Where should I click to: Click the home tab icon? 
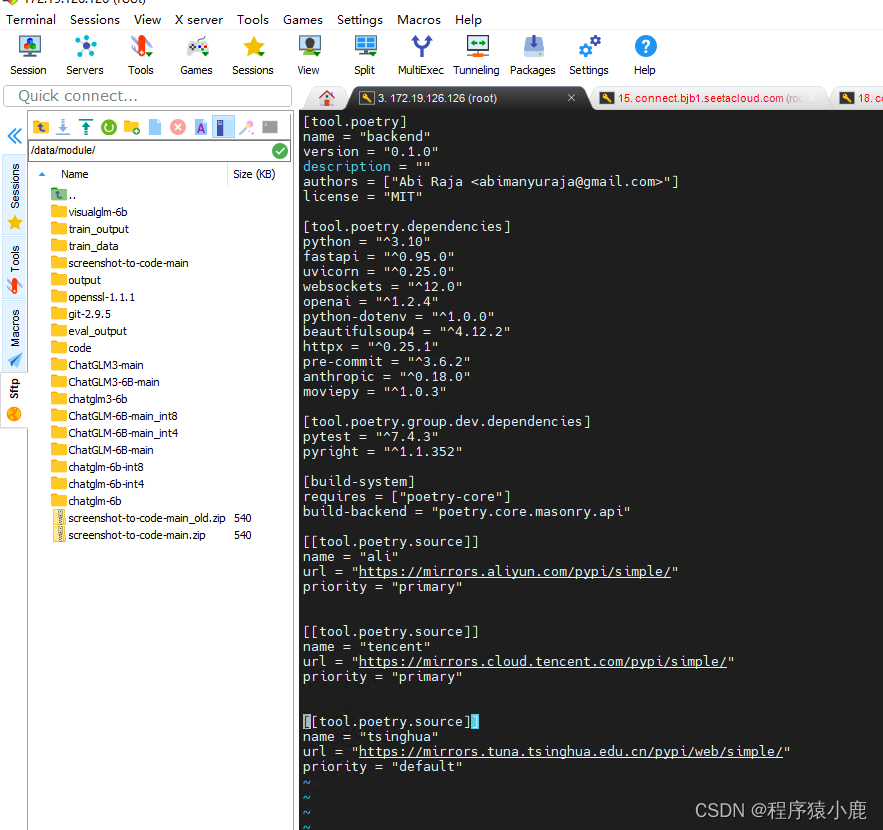pyautogui.click(x=327, y=98)
